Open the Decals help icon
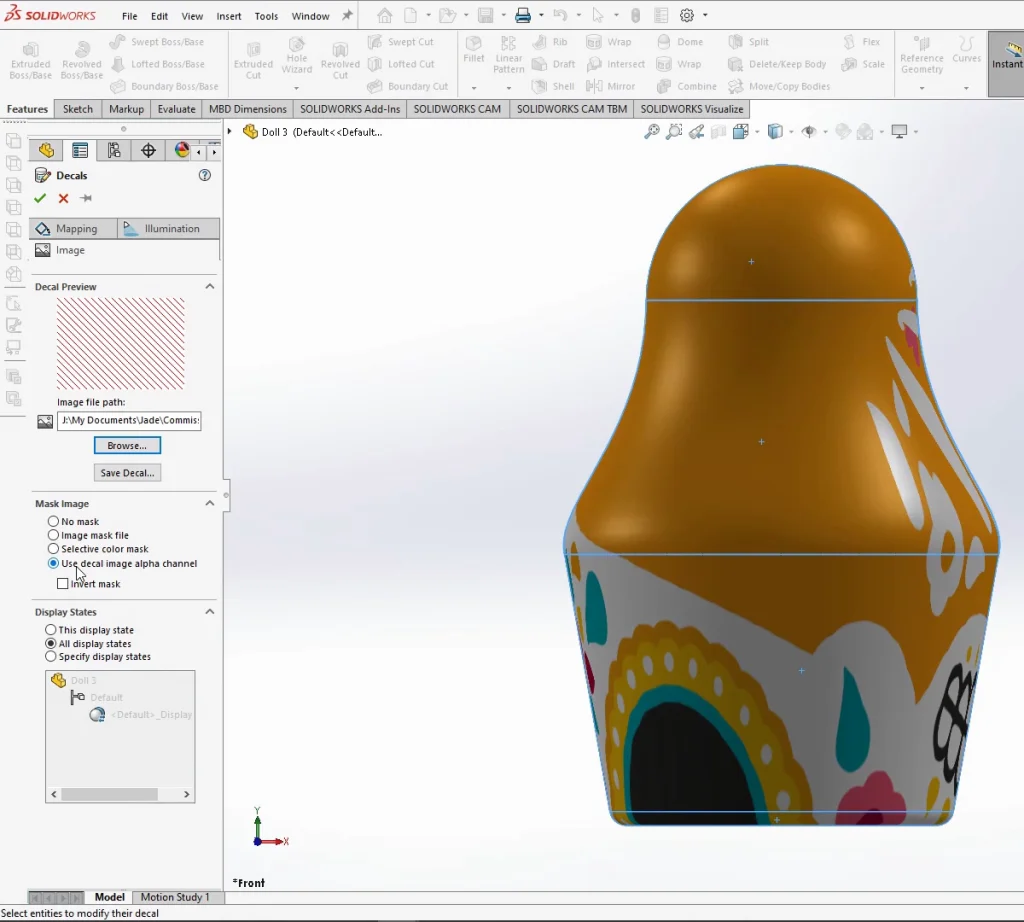The height and width of the screenshot is (922, 1024). pos(205,175)
